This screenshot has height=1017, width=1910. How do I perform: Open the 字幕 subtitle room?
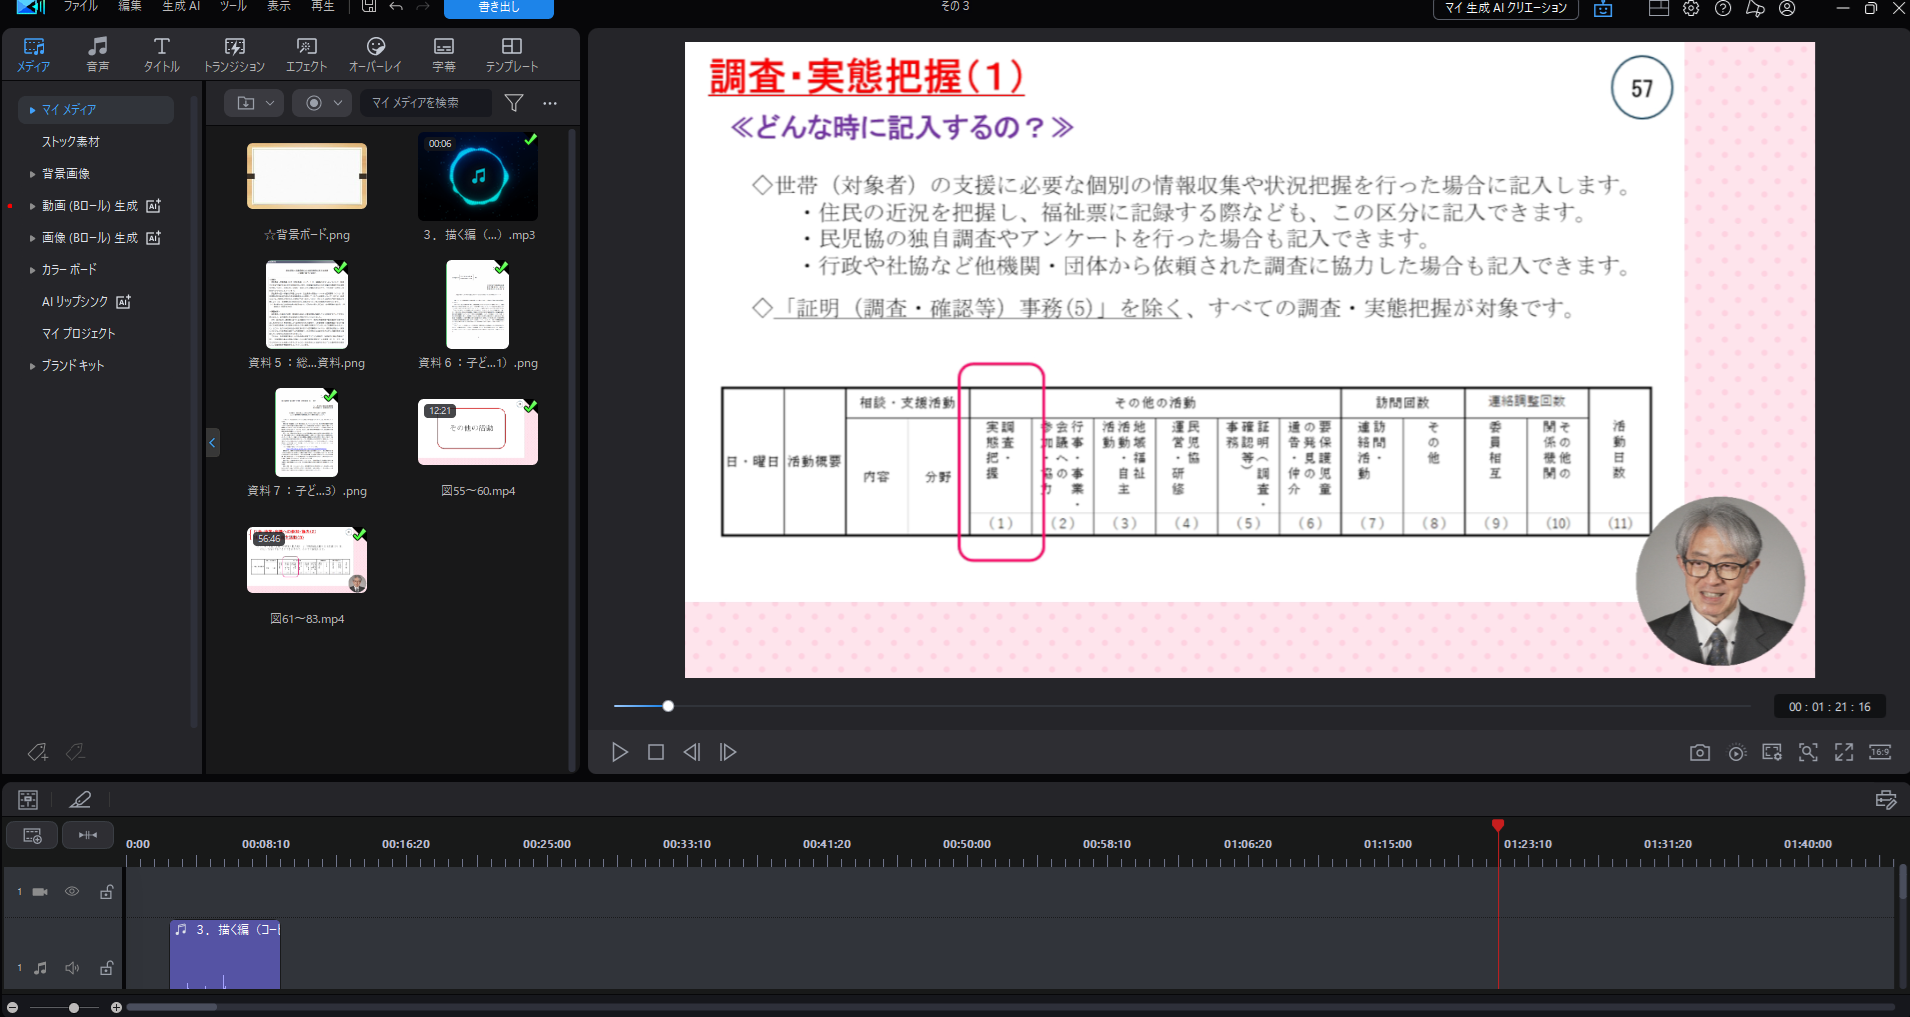coord(443,54)
